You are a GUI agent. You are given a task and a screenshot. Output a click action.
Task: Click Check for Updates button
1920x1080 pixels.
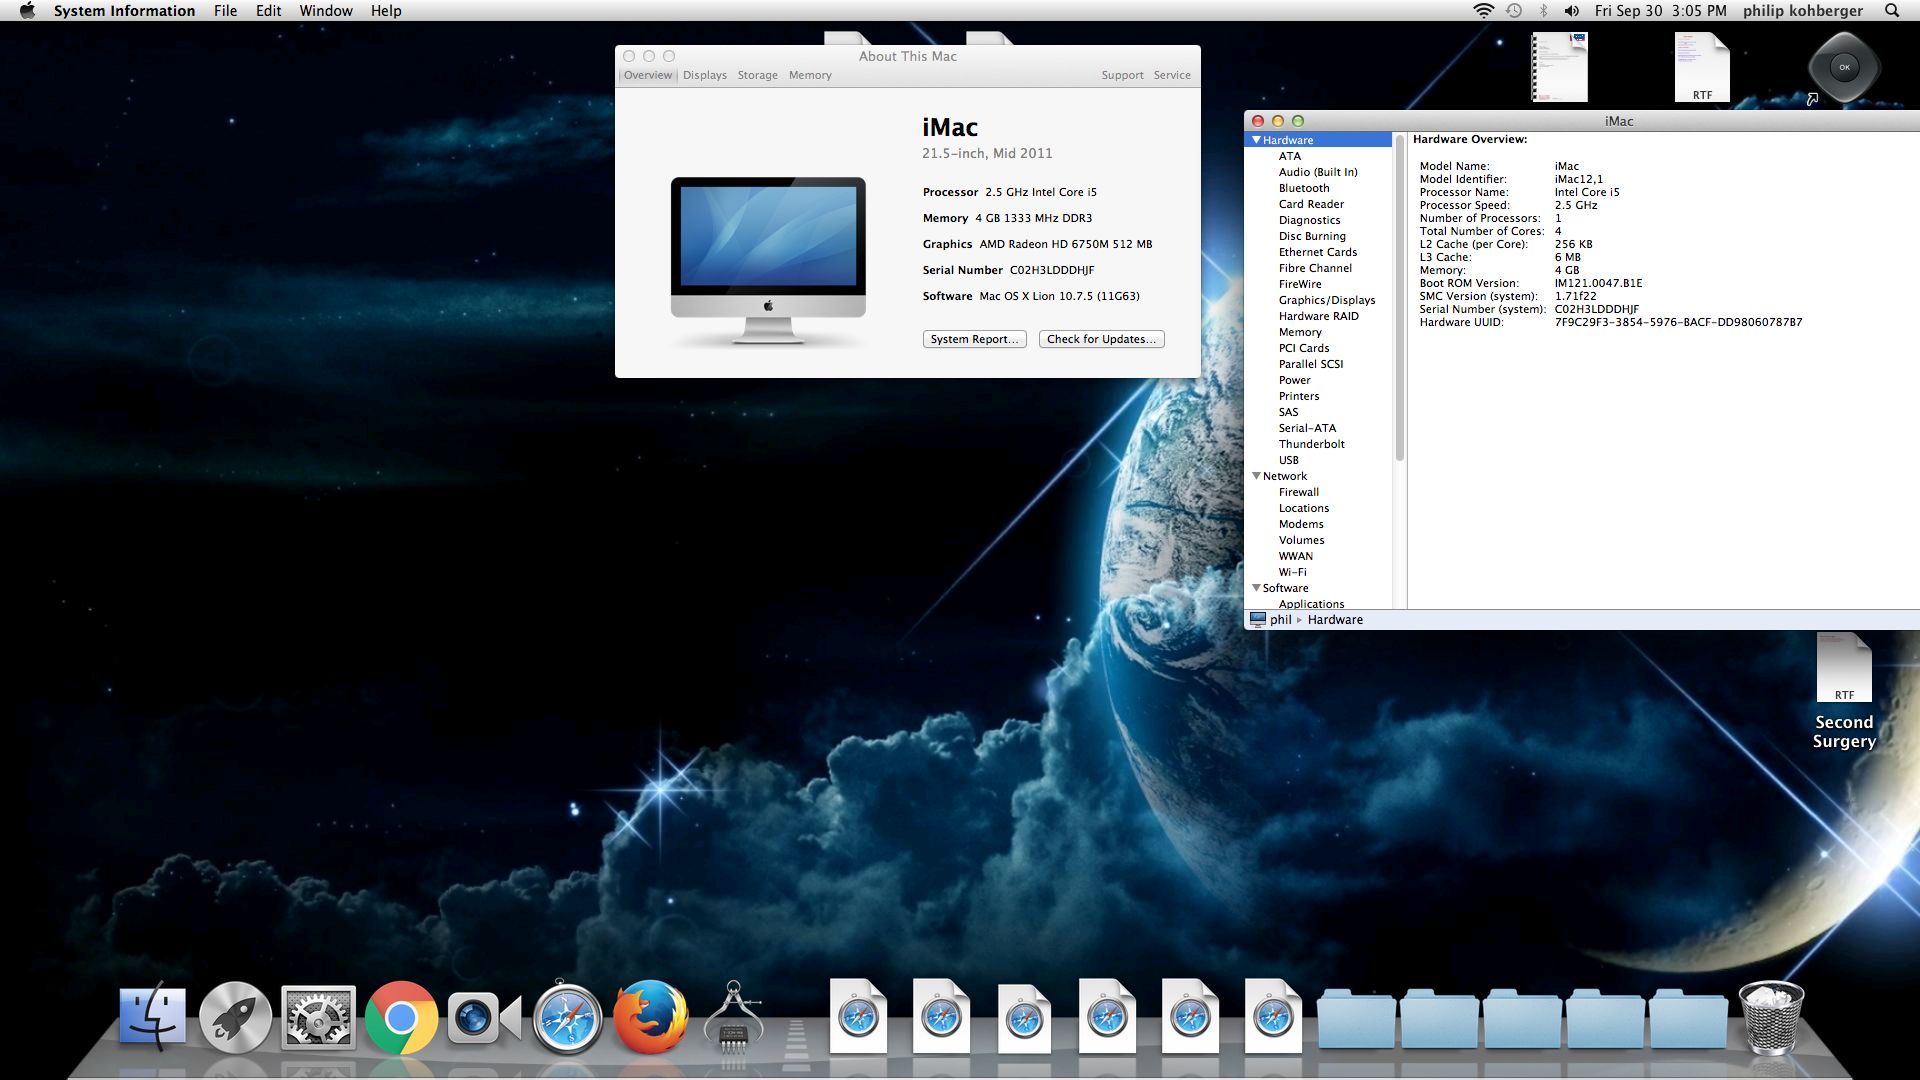click(1101, 339)
